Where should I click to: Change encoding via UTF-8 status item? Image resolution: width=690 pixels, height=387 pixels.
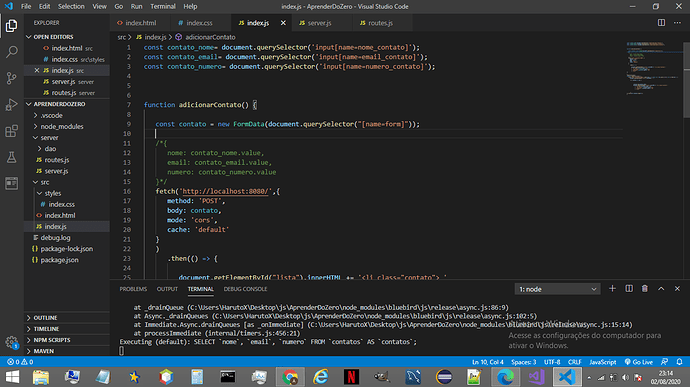[552, 362]
